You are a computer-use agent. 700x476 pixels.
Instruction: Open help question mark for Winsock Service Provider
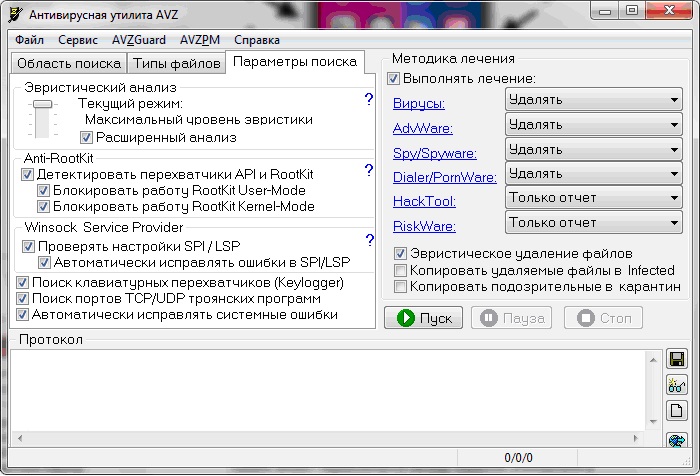[370, 240]
